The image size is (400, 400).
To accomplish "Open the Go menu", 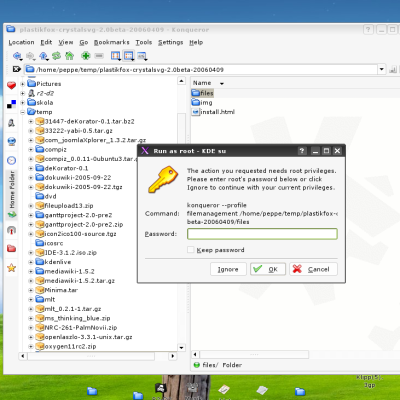I will pos(84,42).
